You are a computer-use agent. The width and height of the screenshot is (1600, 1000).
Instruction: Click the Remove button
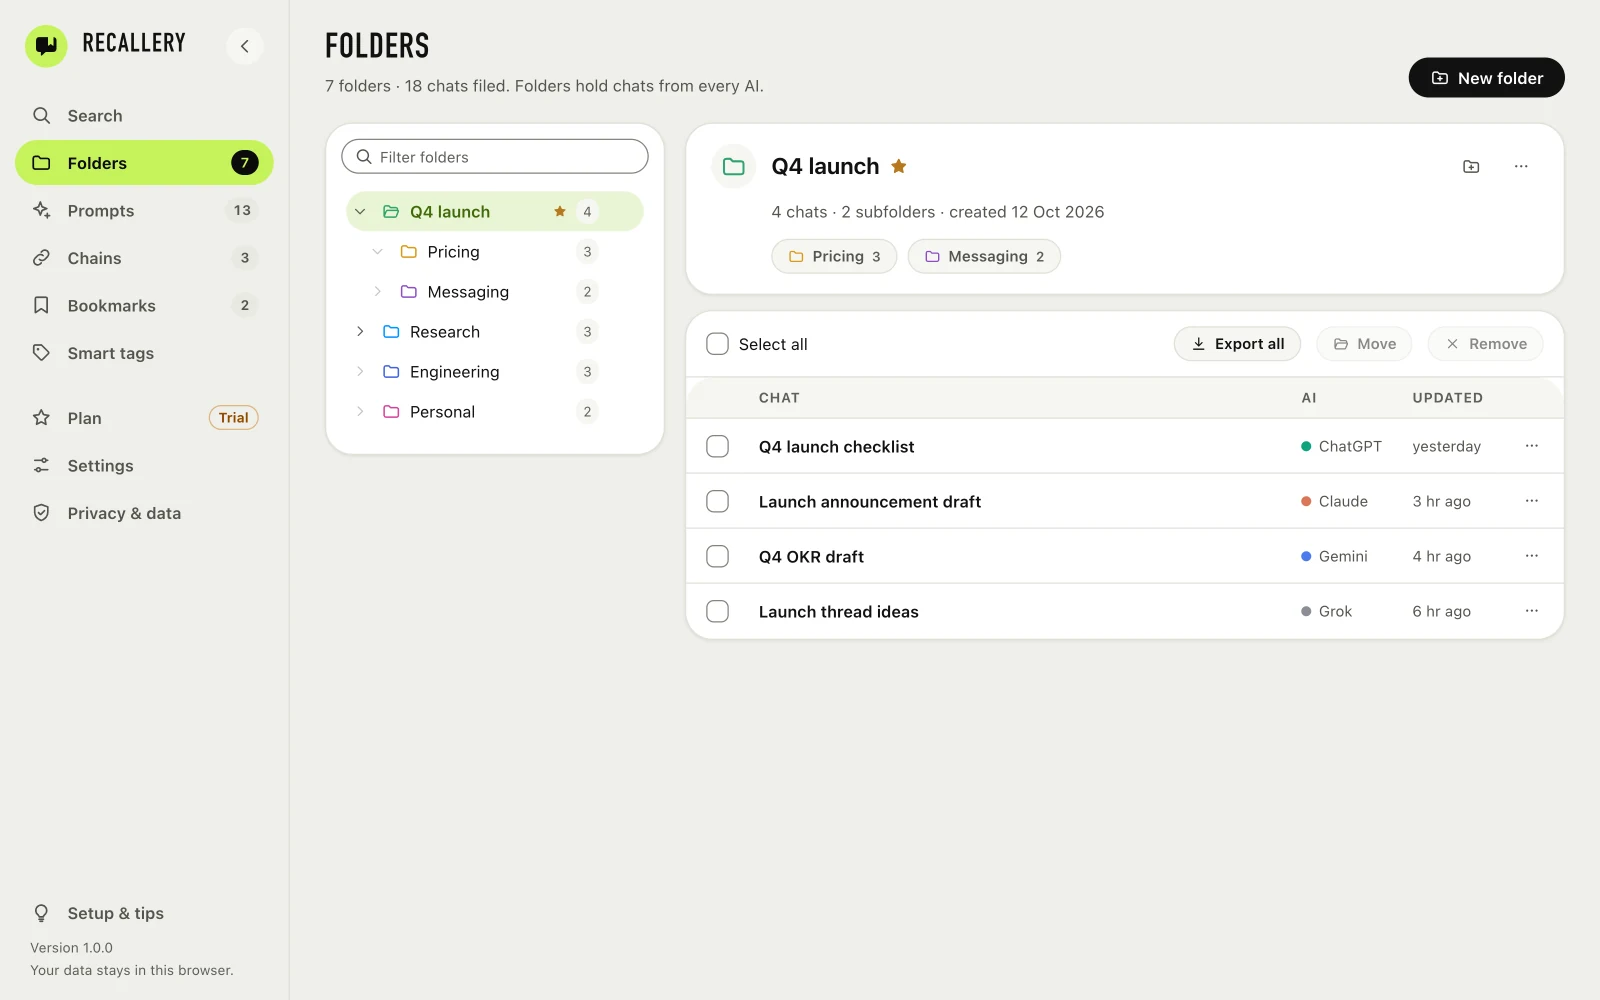point(1485,344)
